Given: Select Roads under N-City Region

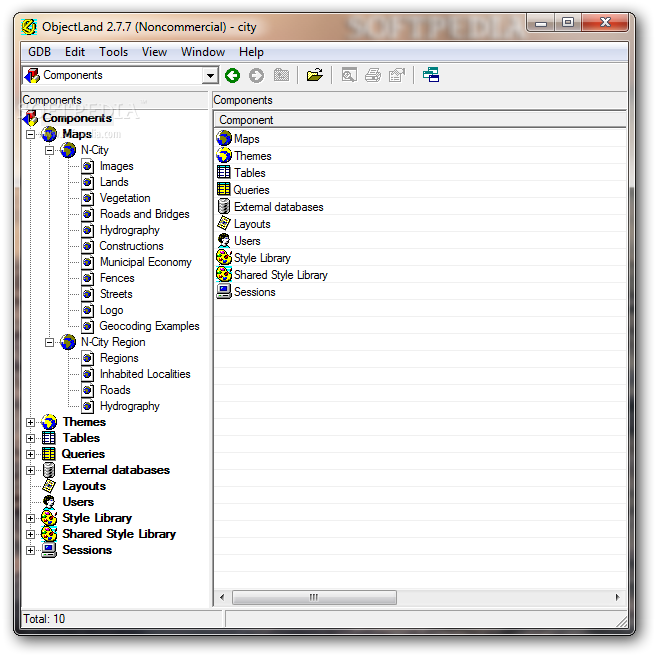Looking at the screenshot, I should click(115, 390).
